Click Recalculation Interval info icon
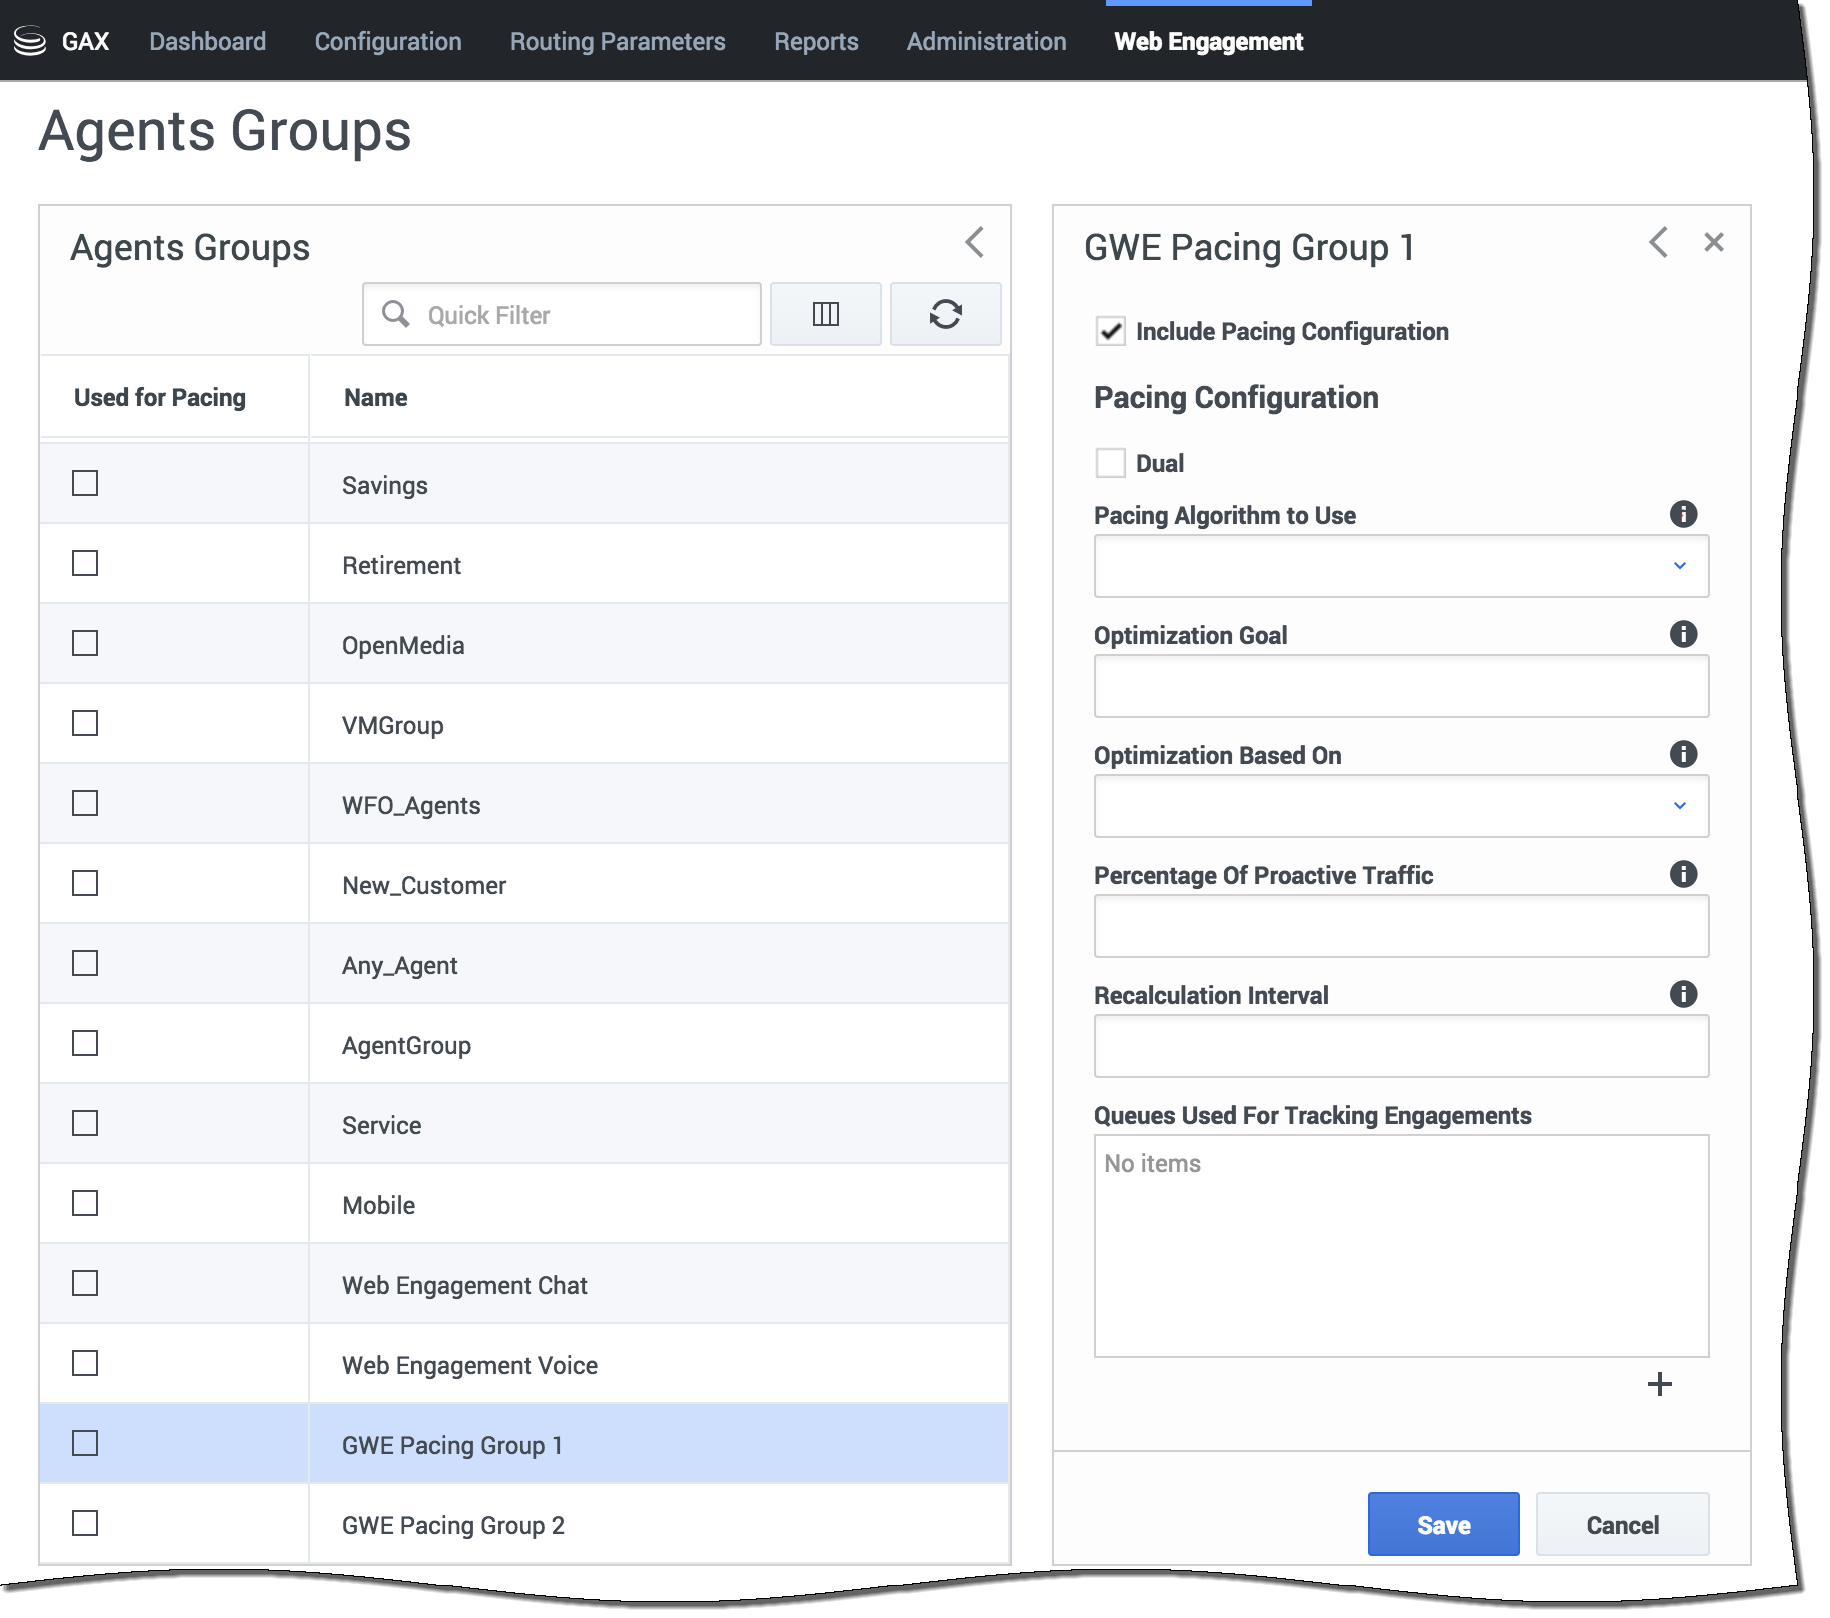 (x=1683, y=994)
